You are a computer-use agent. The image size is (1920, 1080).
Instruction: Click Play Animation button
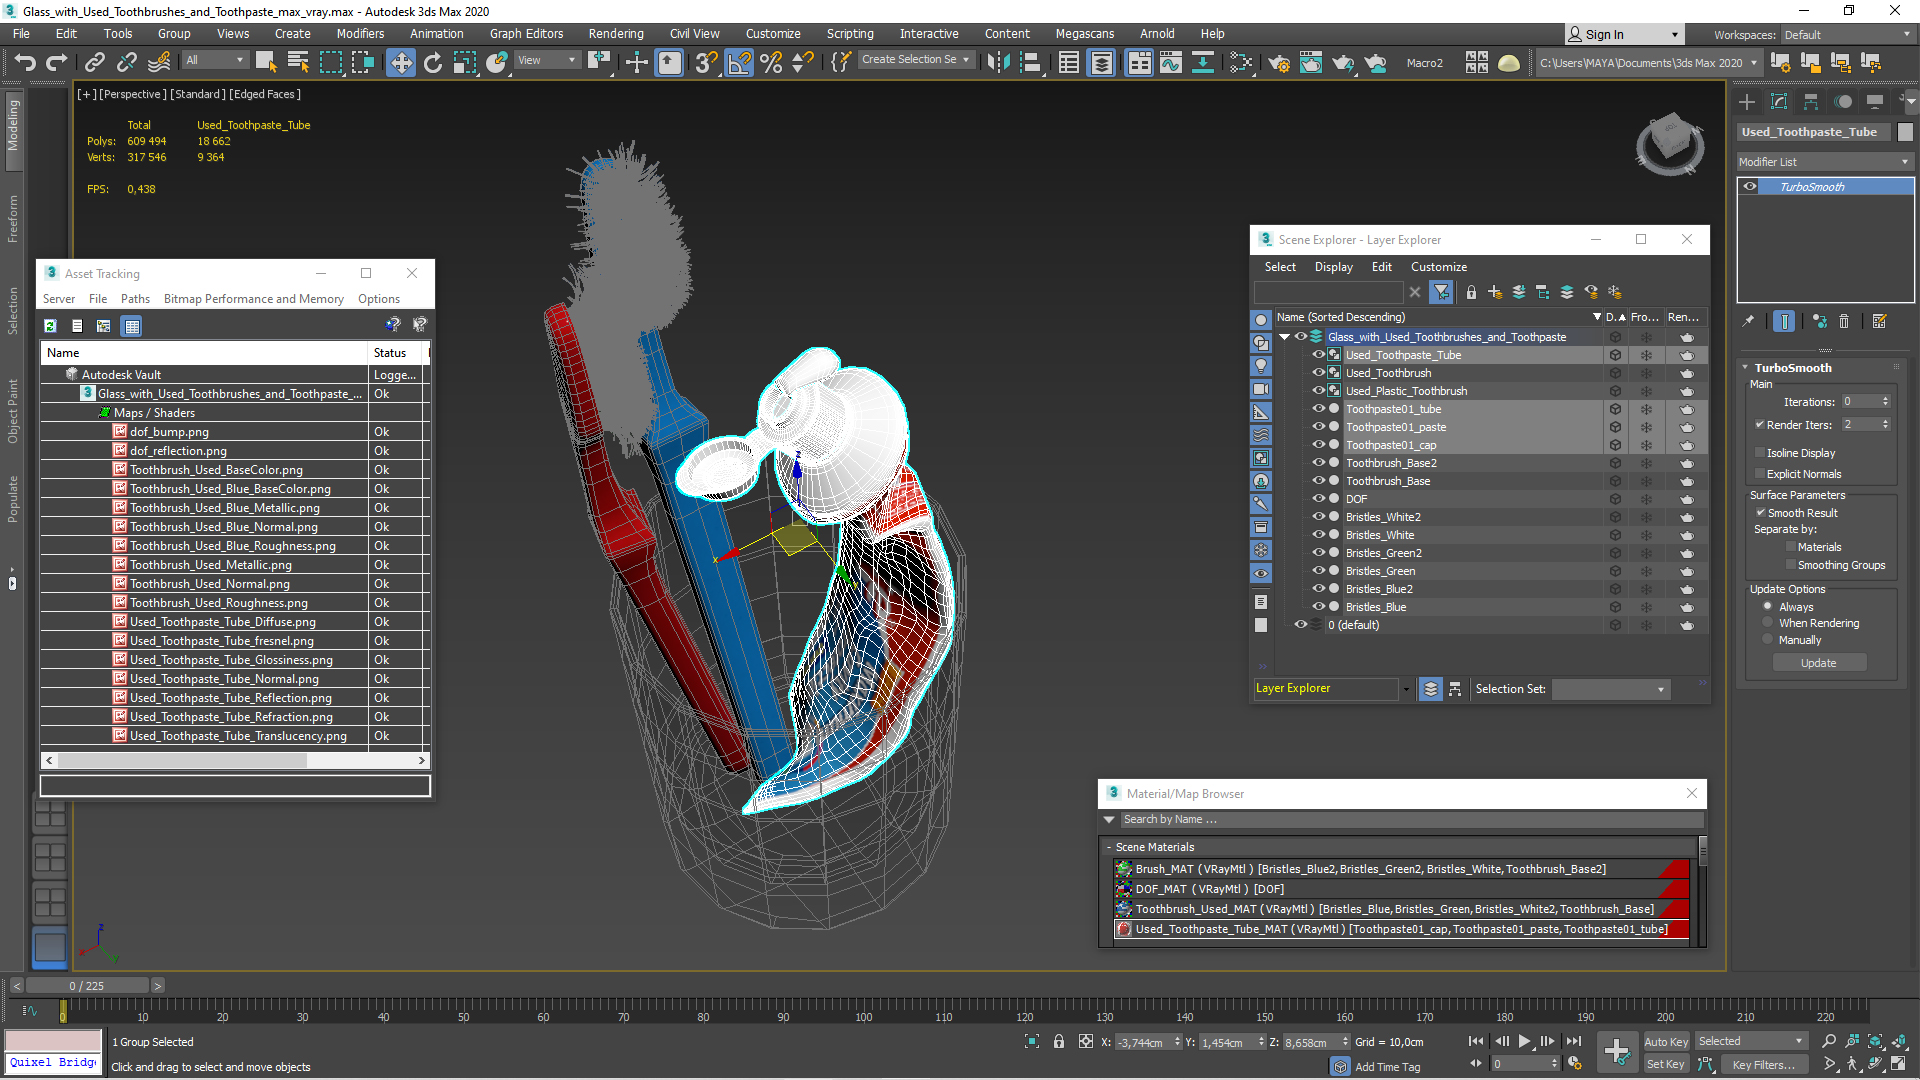coord(1524,1041)
